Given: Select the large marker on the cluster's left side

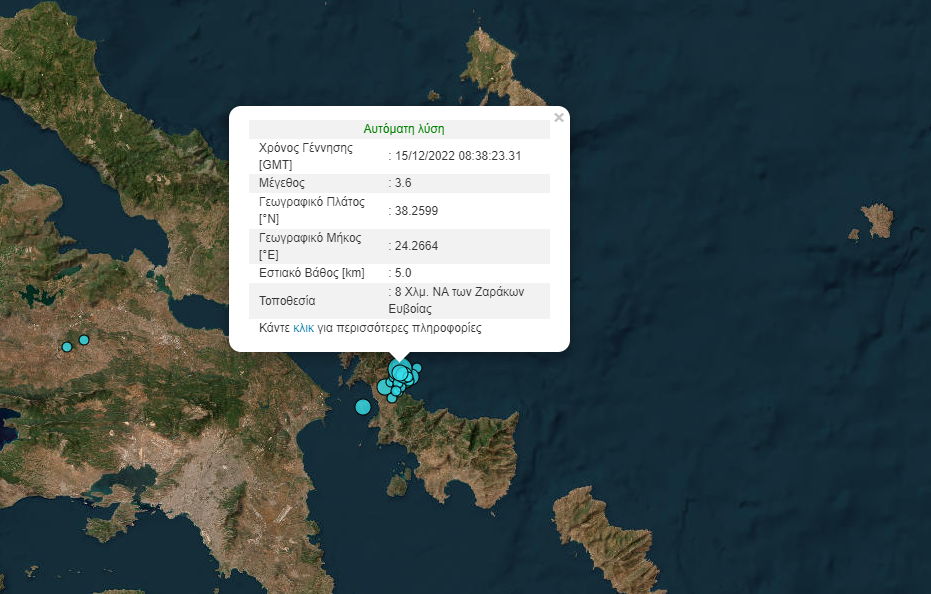Looking at the screenshot, I should coord(384,387).
